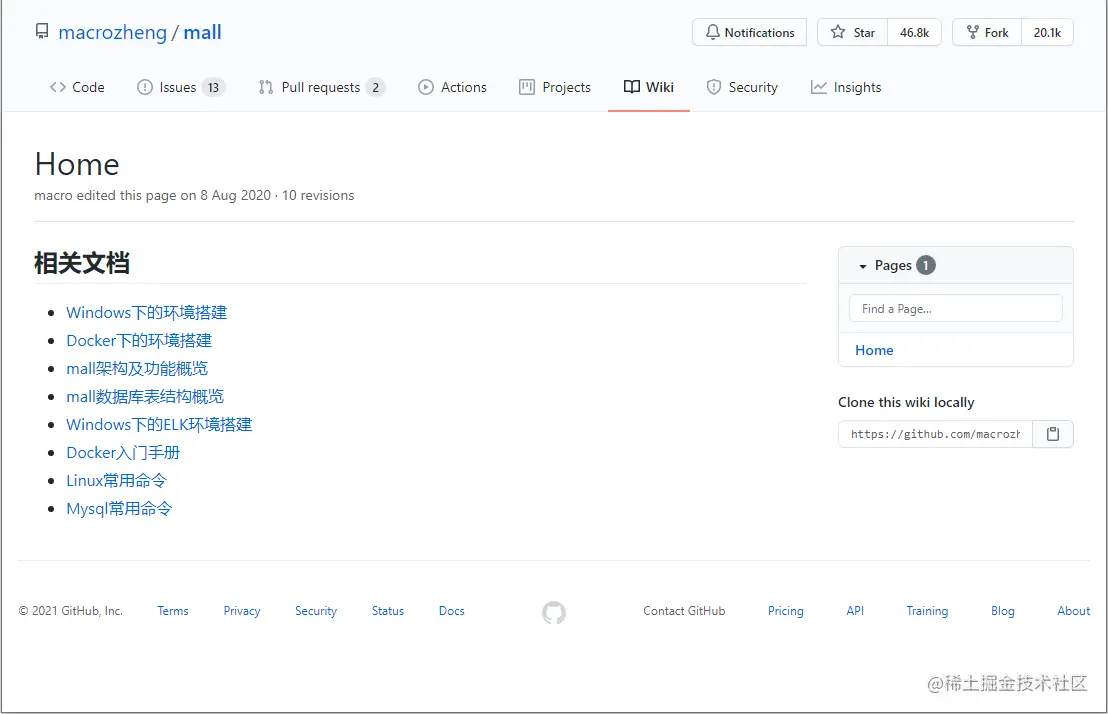Viewport: 1108px width, 714px height.
Task: Click the bell icon in Notifications
Action: 713,32
